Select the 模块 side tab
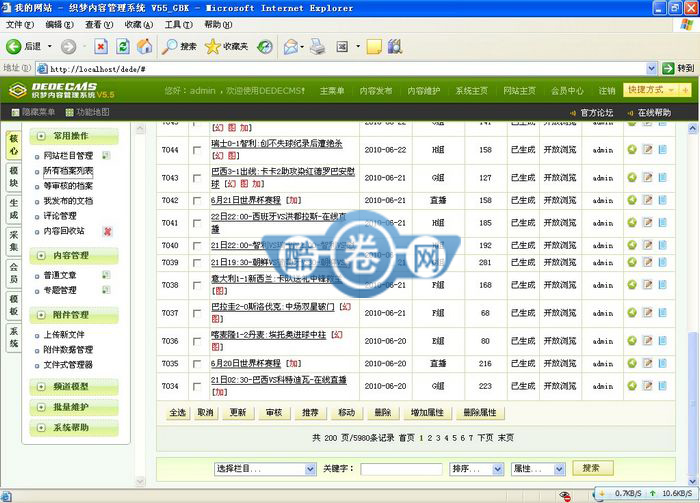Viewport: 700px width, 503px height. [x=14, y=177]
